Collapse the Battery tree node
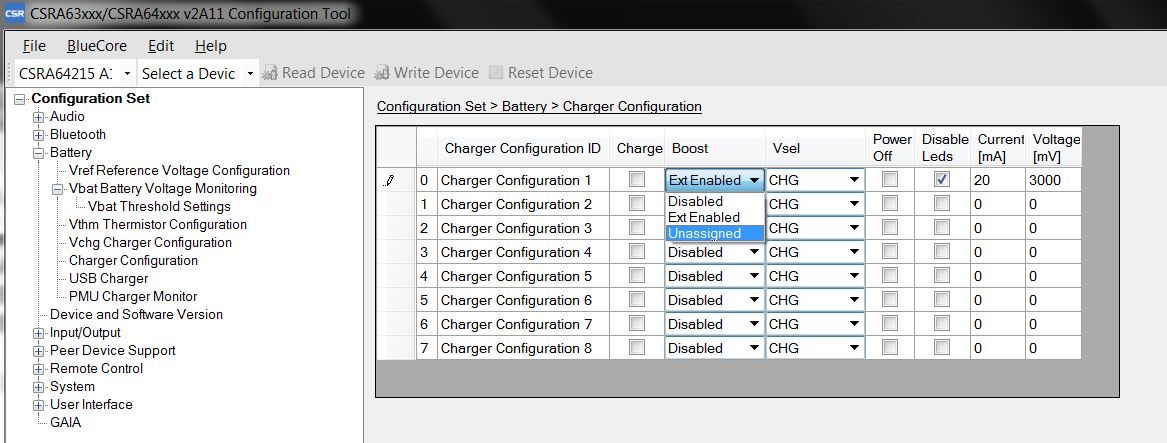 39,153
